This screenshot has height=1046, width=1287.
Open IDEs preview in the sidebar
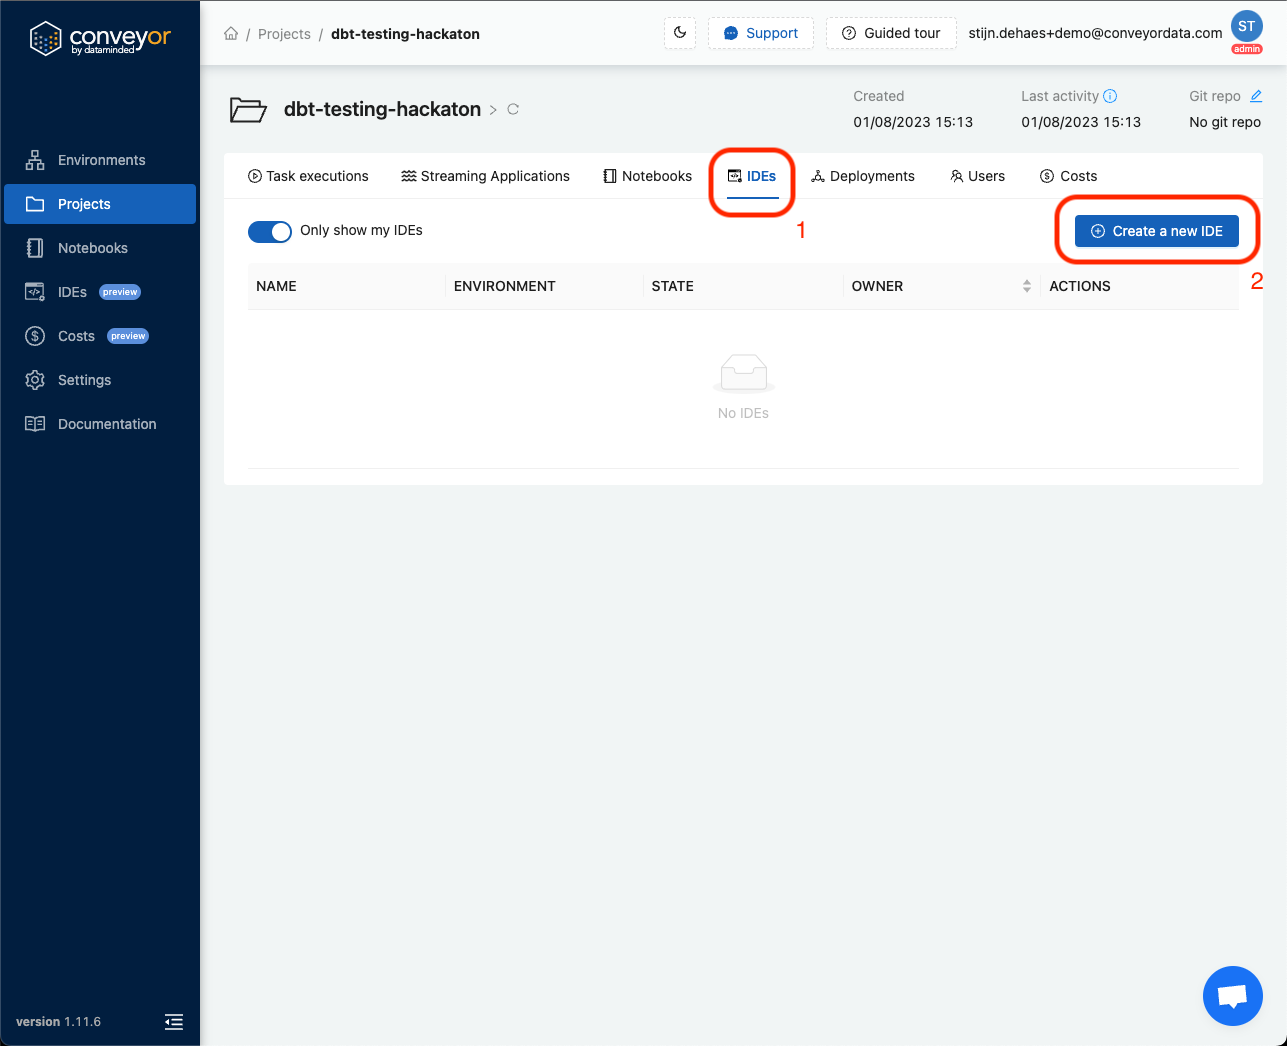pos(100,292)
